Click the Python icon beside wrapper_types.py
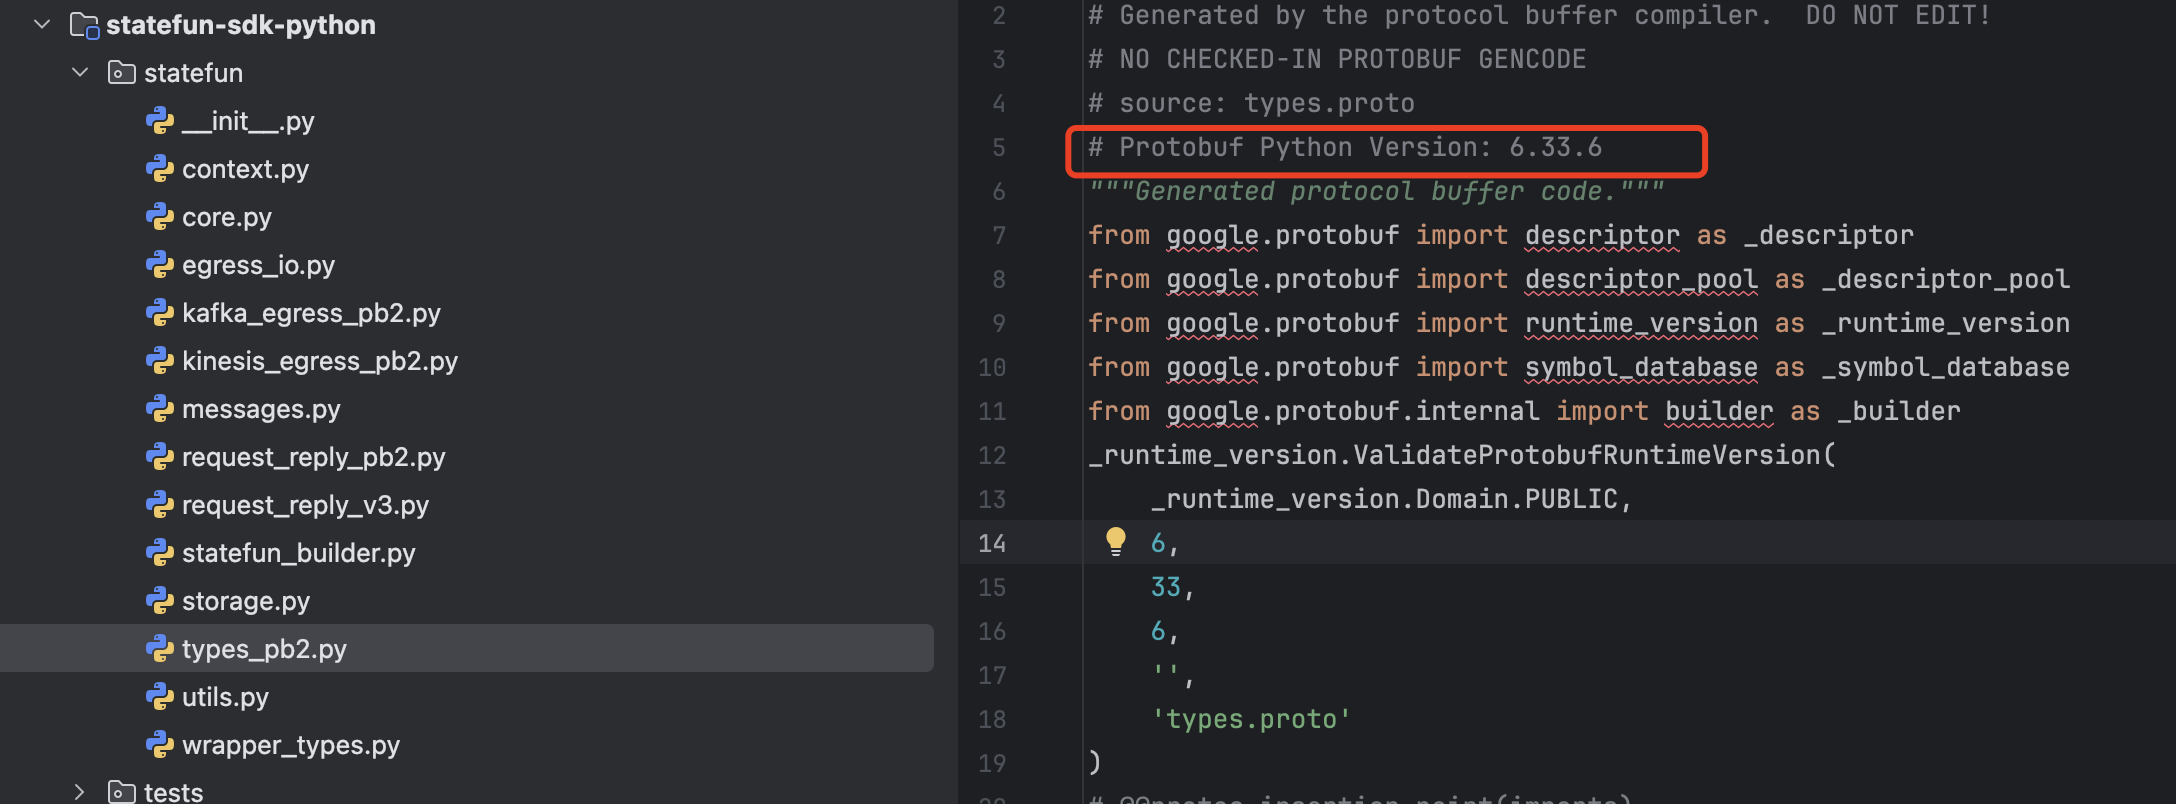The image size is (2176, 804). [160, 745]
